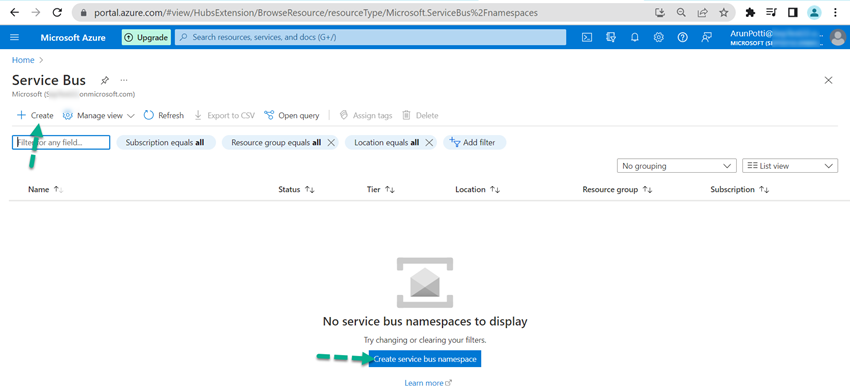Image resolution: width=850 pixels, height=391 pixels.
Task: Expand the Manage view dropdown
Action: 99,116
